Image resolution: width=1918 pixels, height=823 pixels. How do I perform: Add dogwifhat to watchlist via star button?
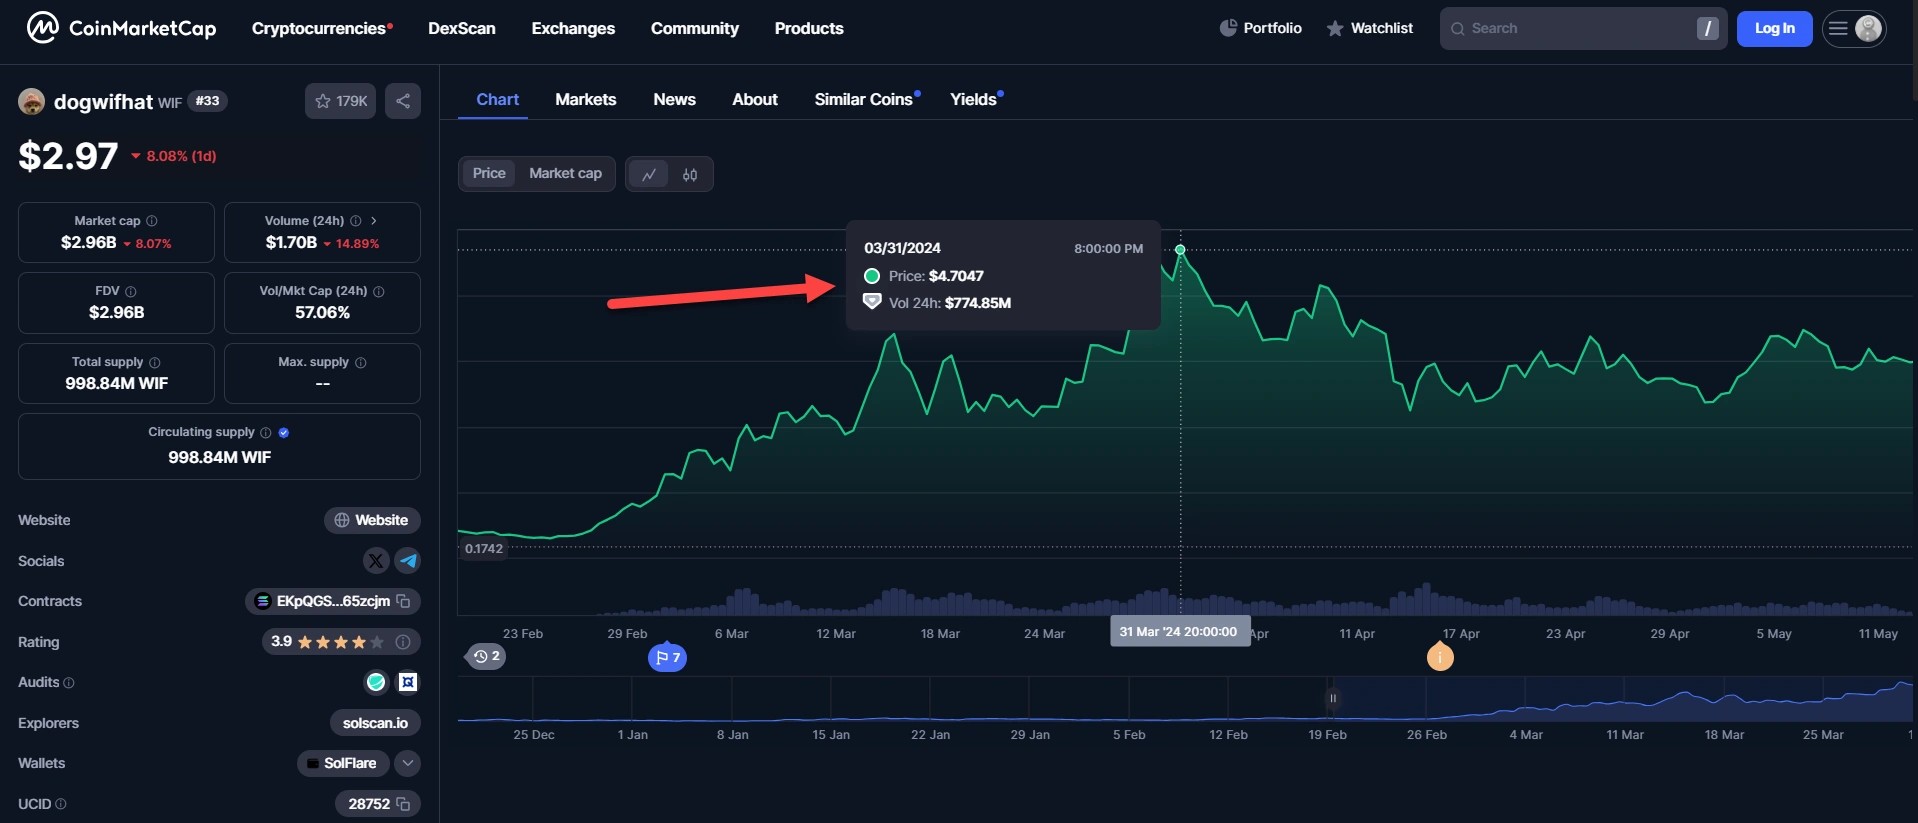click(x=340, y=101)
